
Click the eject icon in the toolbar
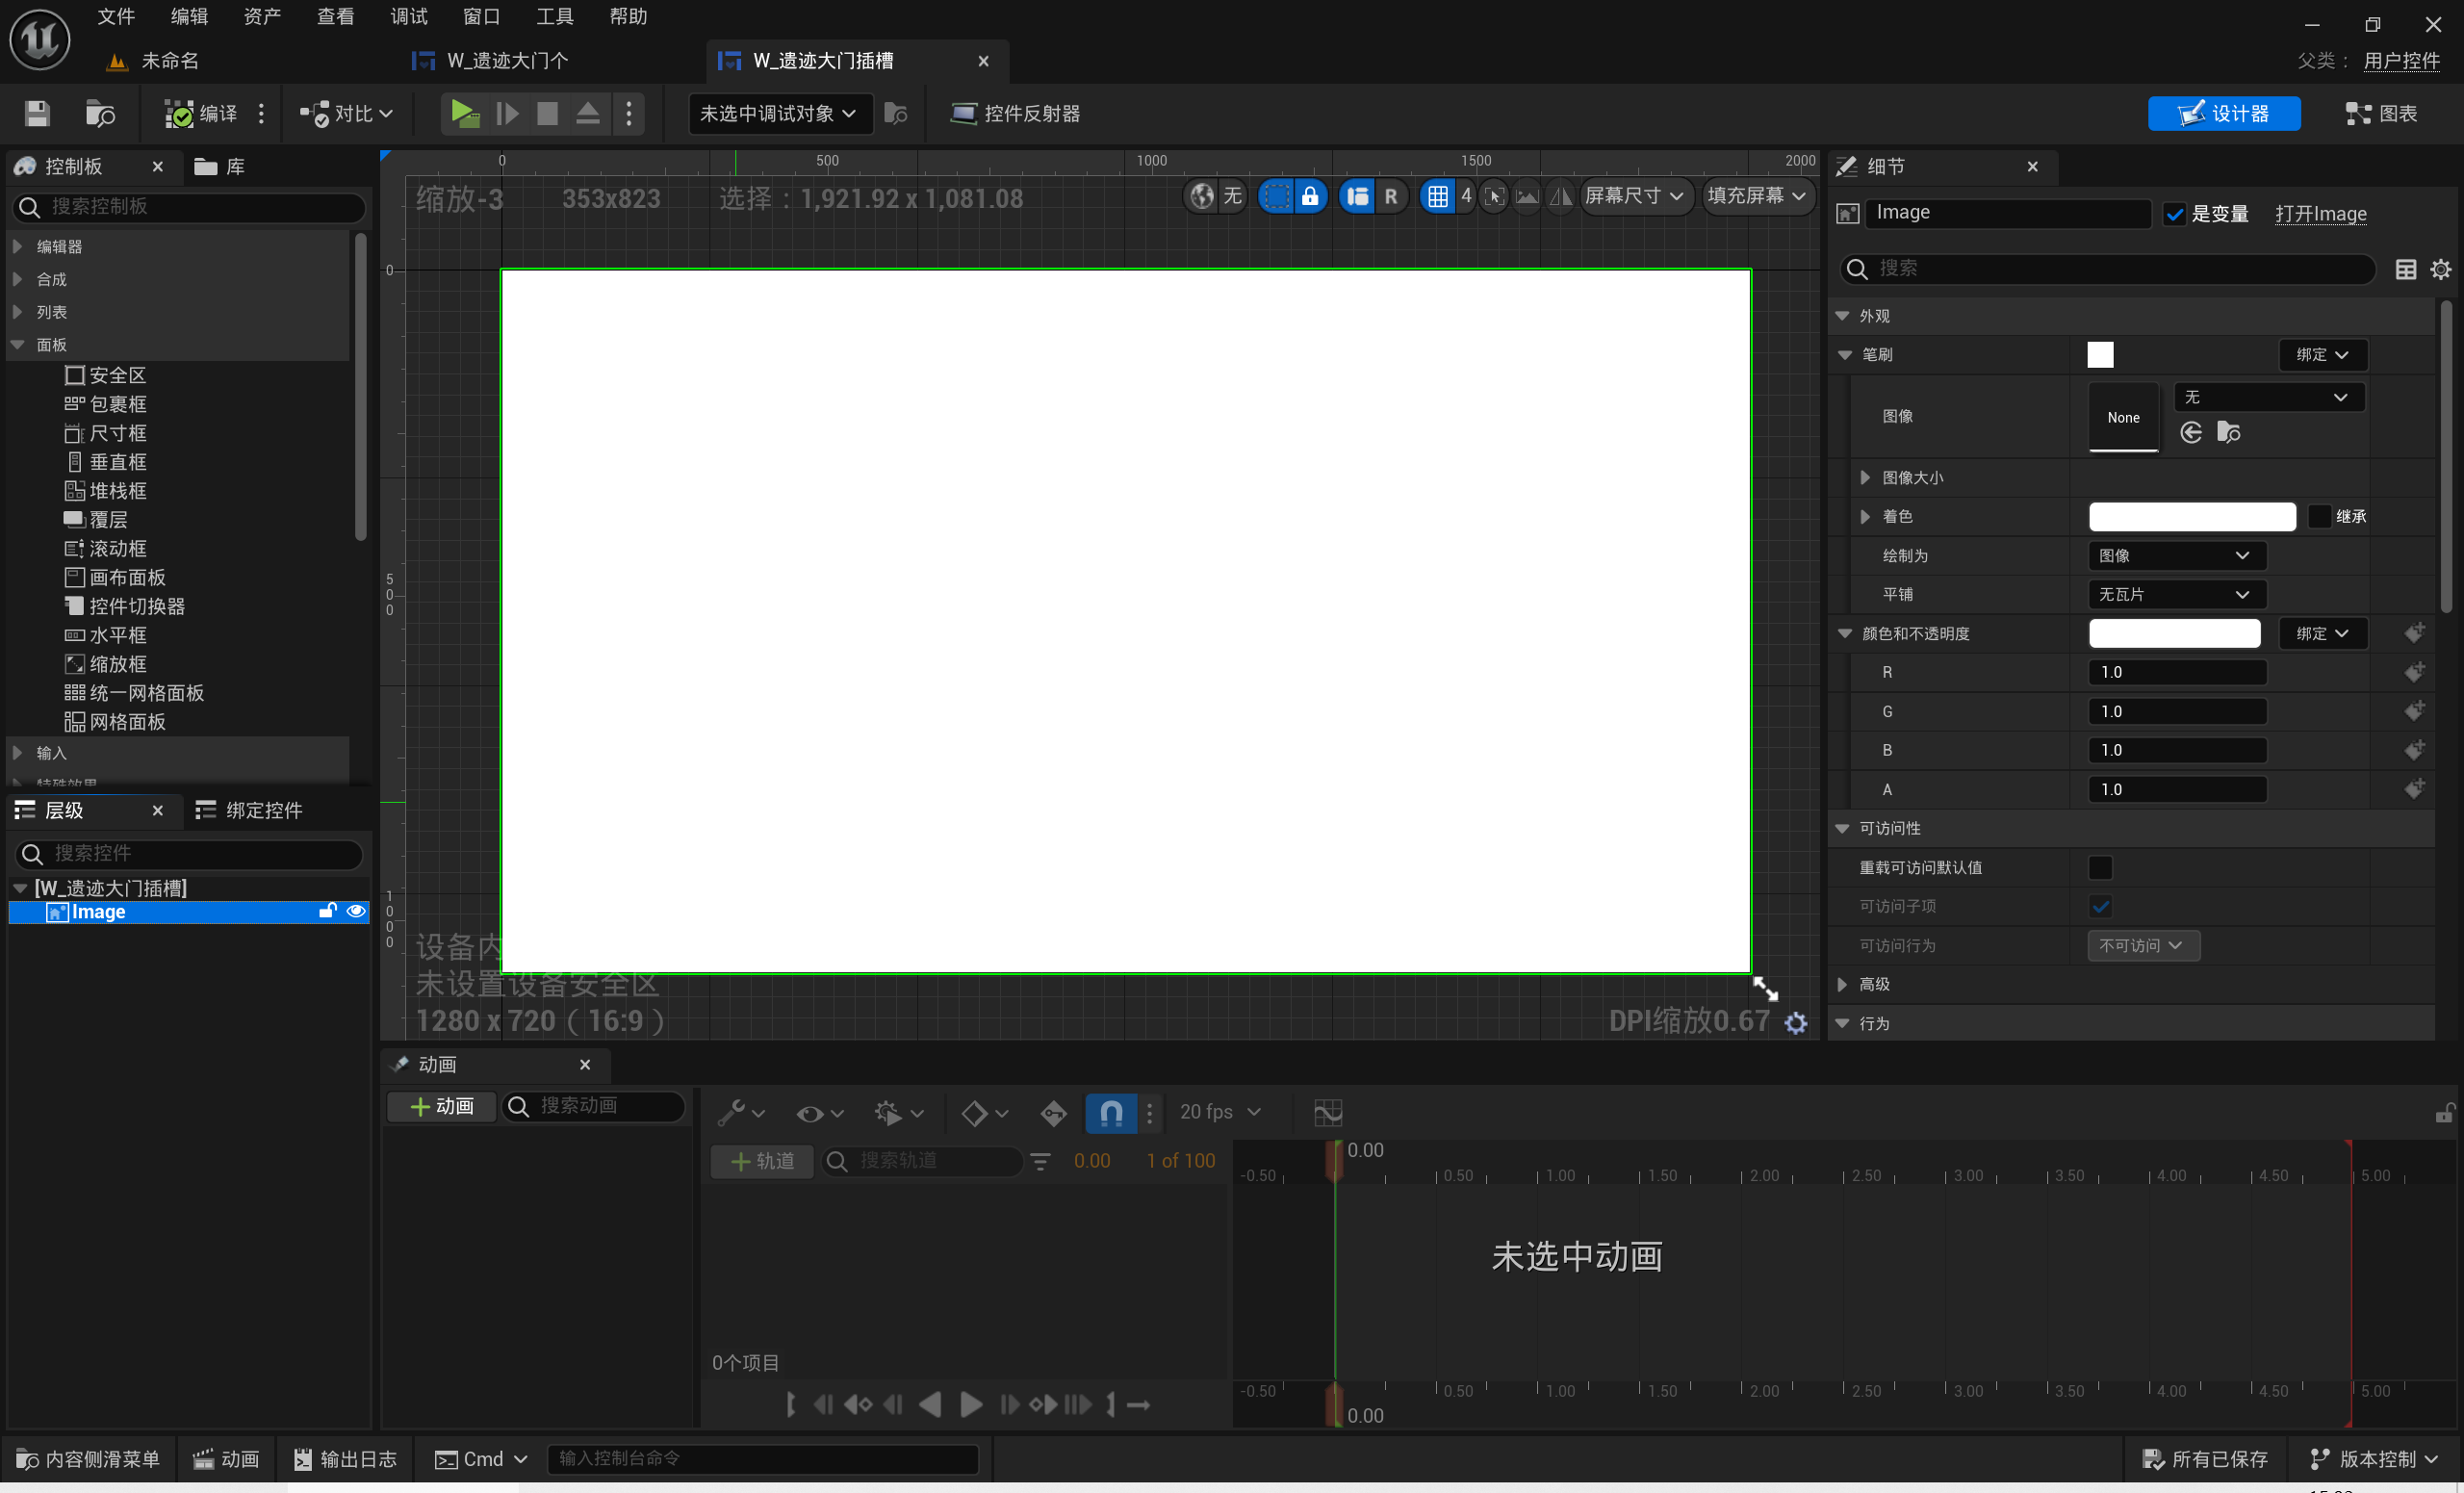588,113
